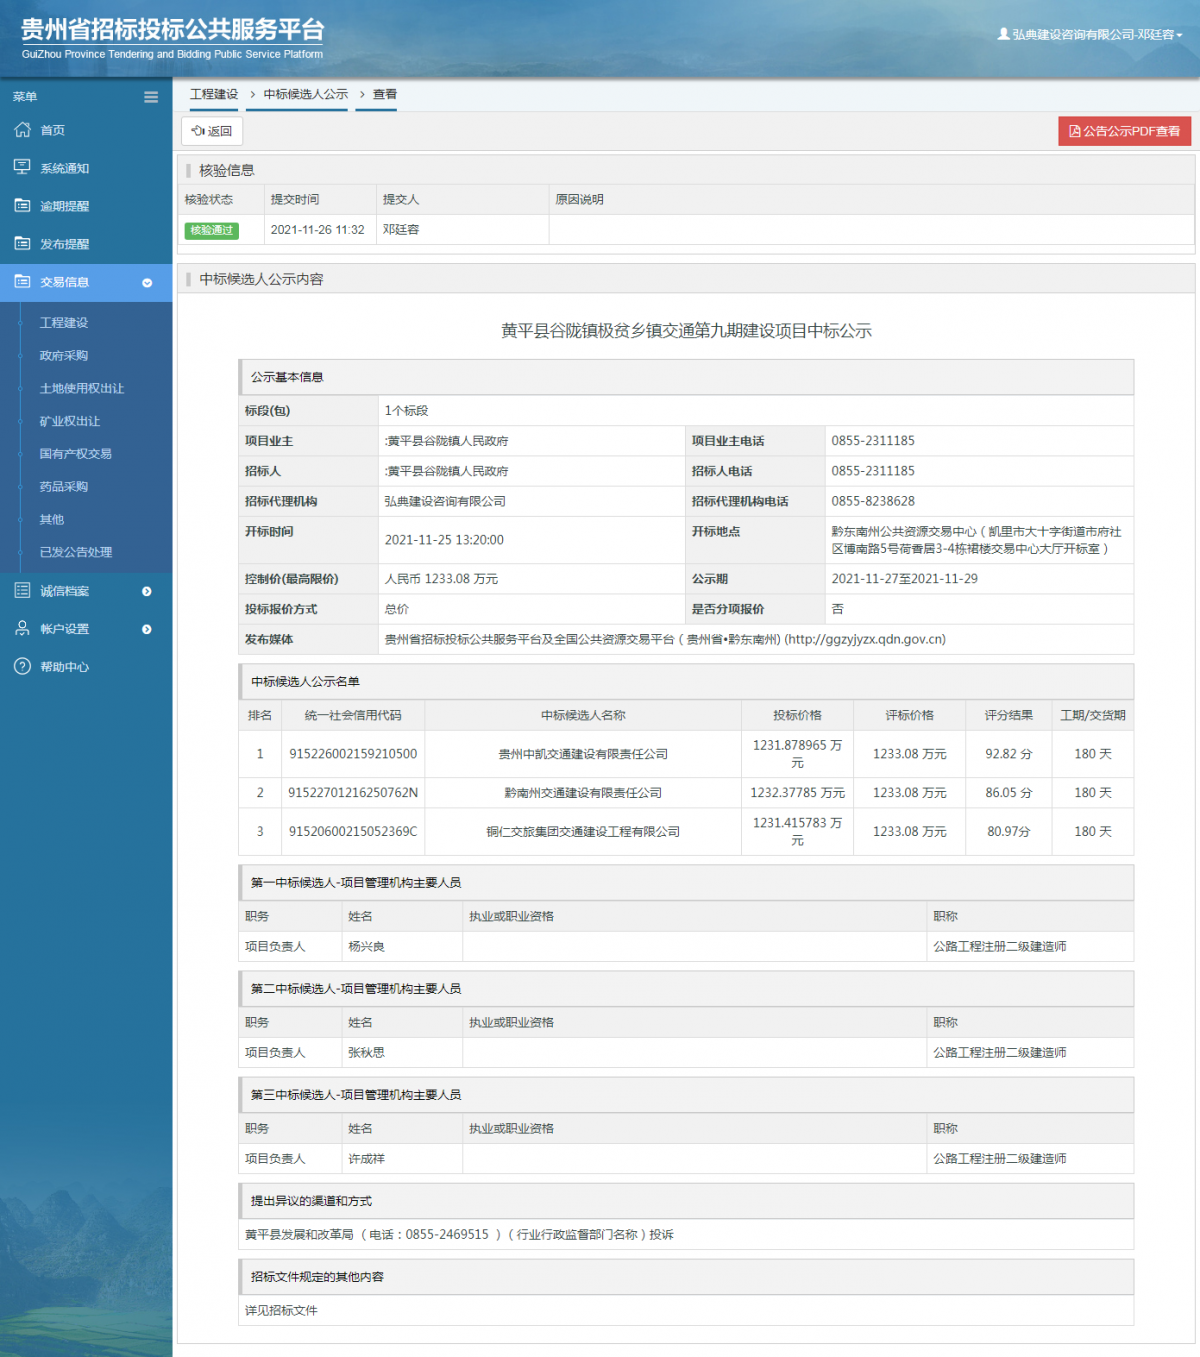This screenshot has width=1200, height=1357.
Task: Click the 帮助中心 question mark icon
Action: [x=22, y=667]
